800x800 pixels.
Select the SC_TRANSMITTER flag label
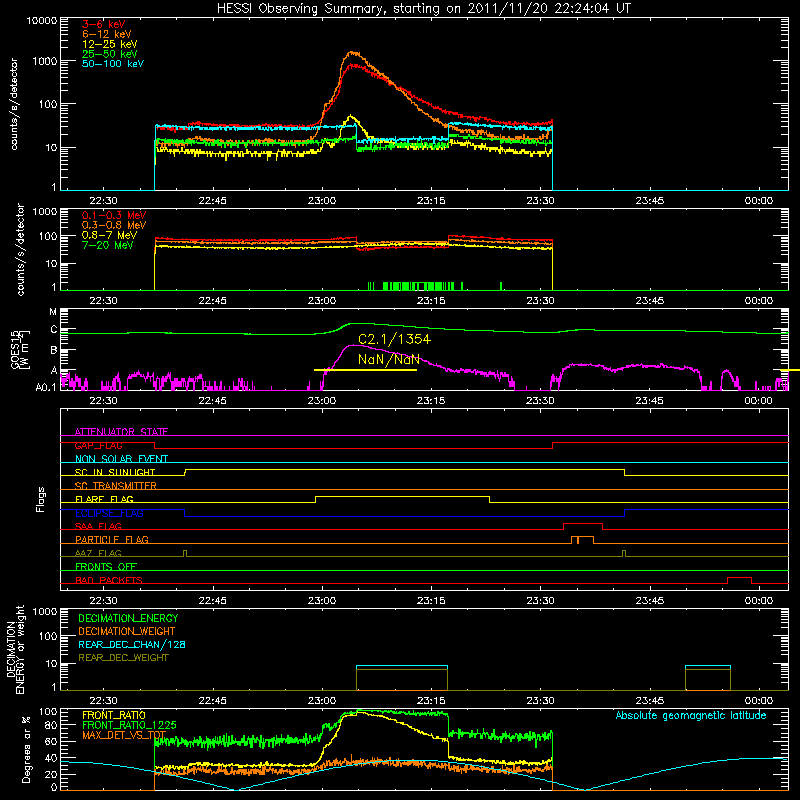click(x=115, y=486)
